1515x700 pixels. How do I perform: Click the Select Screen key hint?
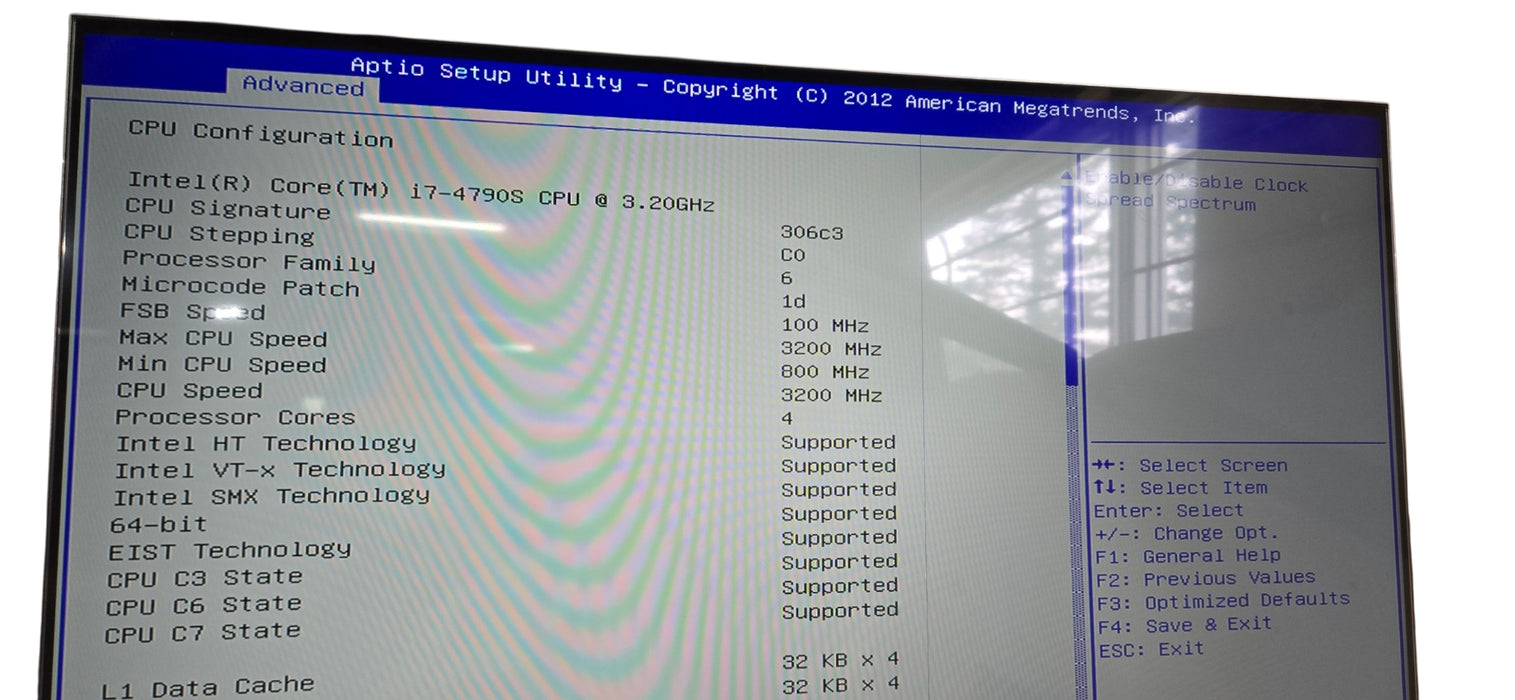(1190, 465)
